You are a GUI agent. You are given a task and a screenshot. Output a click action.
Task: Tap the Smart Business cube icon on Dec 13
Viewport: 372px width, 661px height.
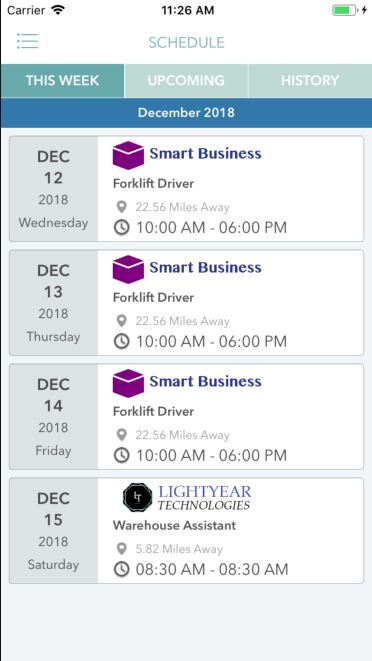tap(128, 269)
